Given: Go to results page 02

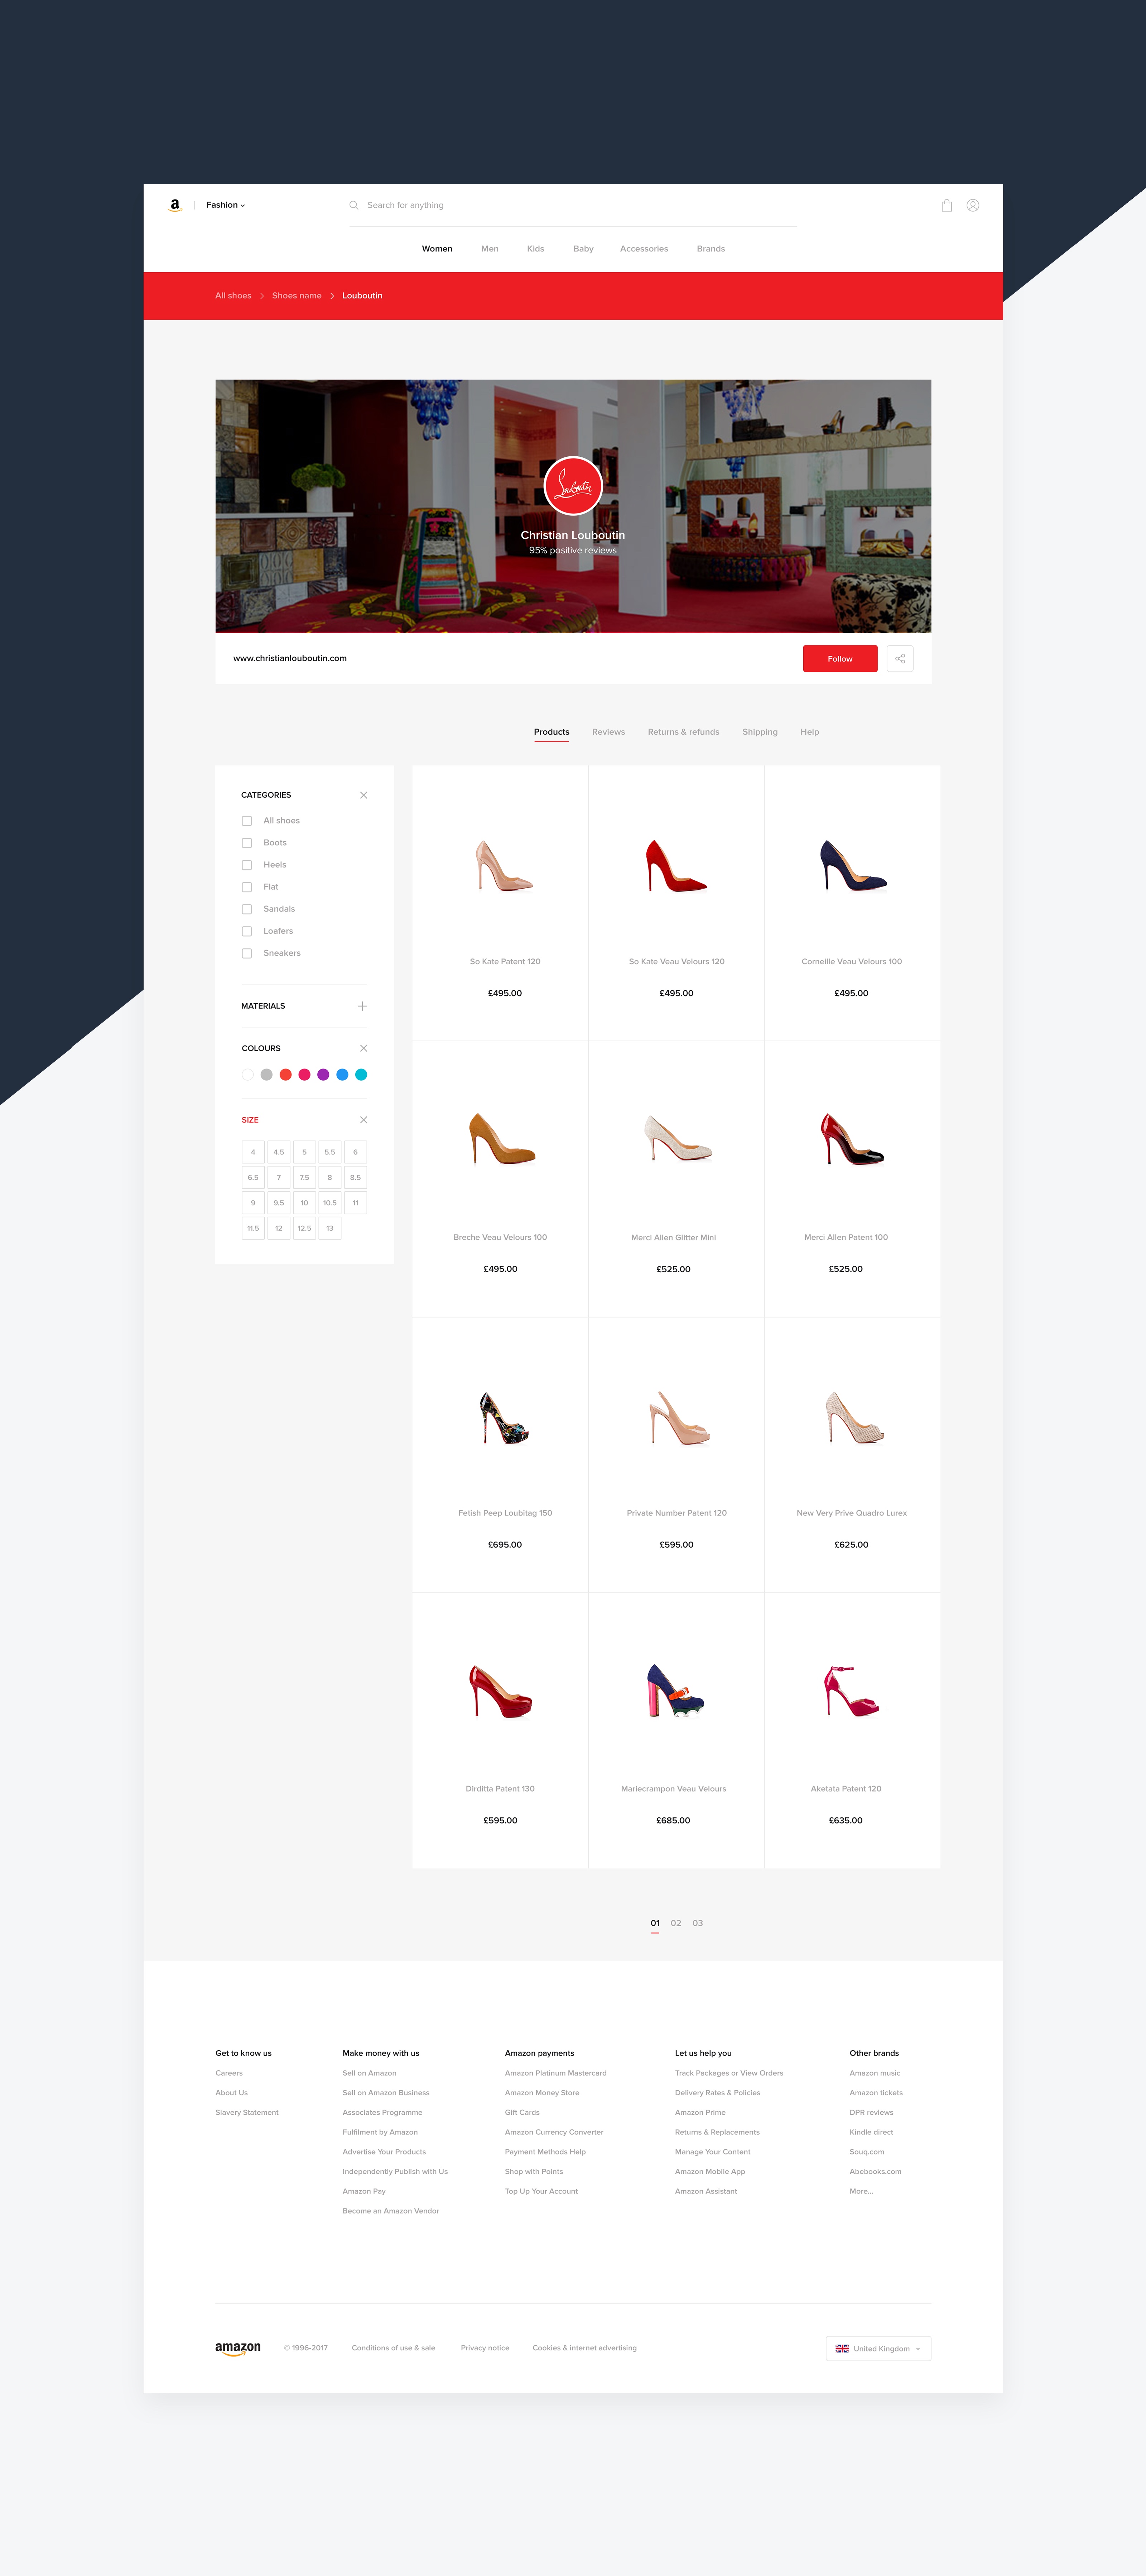Looking at the screenshot, I should coord(676,1923).
